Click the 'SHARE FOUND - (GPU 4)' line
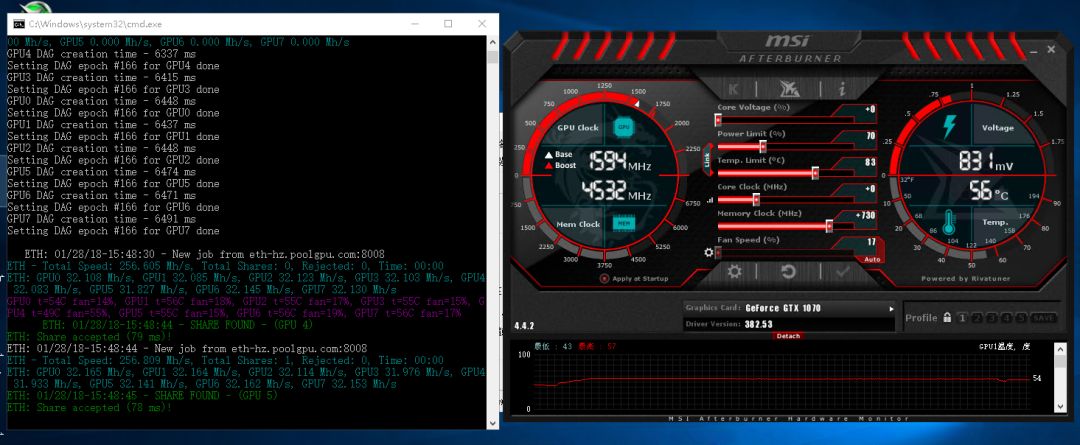 (178, 324)
